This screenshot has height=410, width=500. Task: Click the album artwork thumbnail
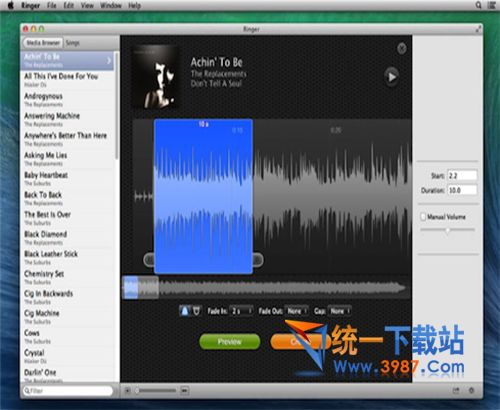(x=155, y=77)
